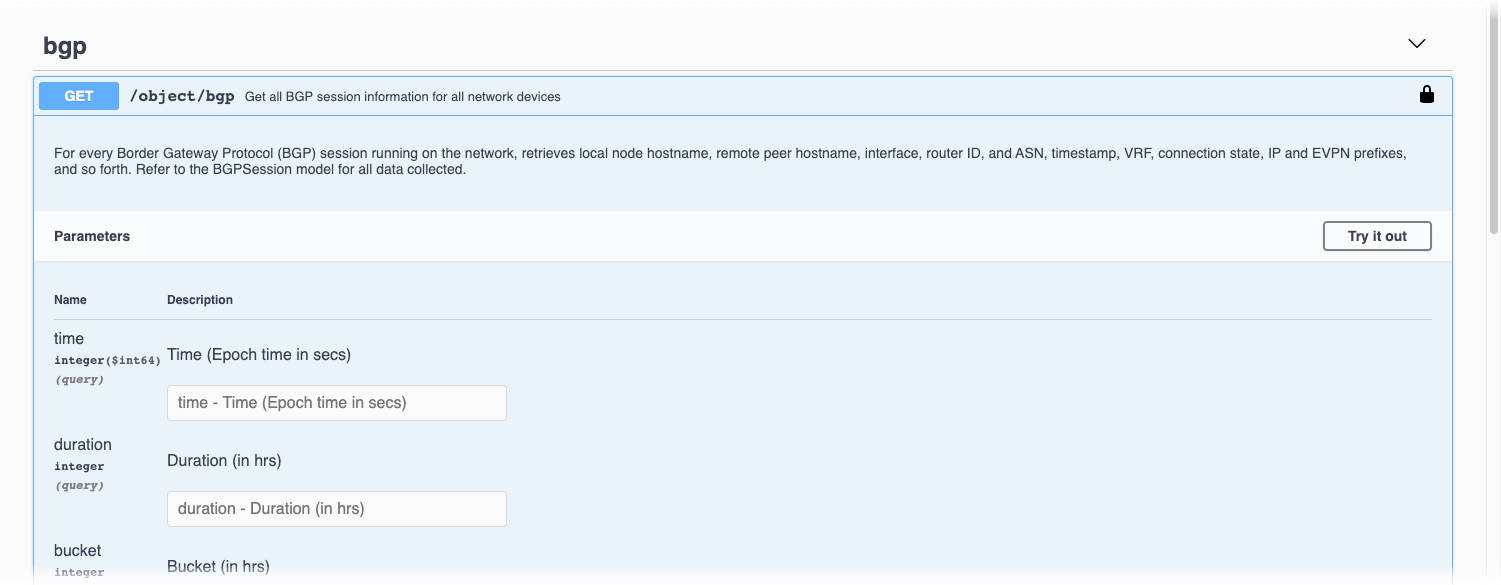
Task: Click the endpoint summary about BGP sessions
Action: (x=402, y=97)
